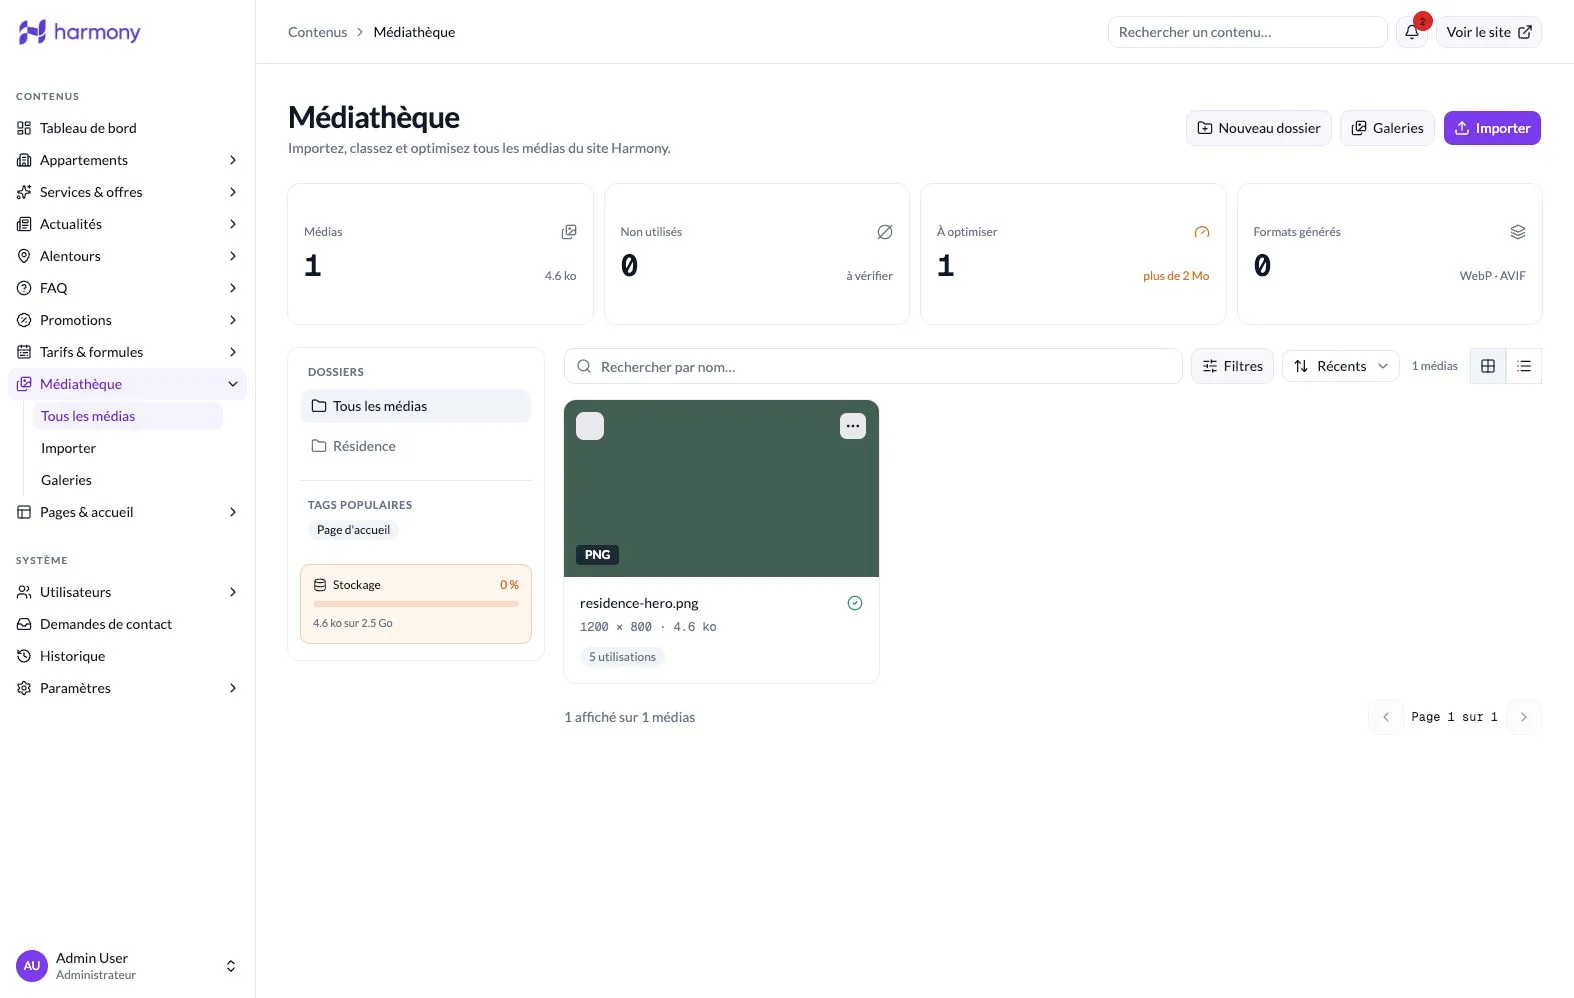This screenshot has height=998, width=1574.
Task: Focus the Rechercher un contenu field
Action: (x=1248, y=32)
